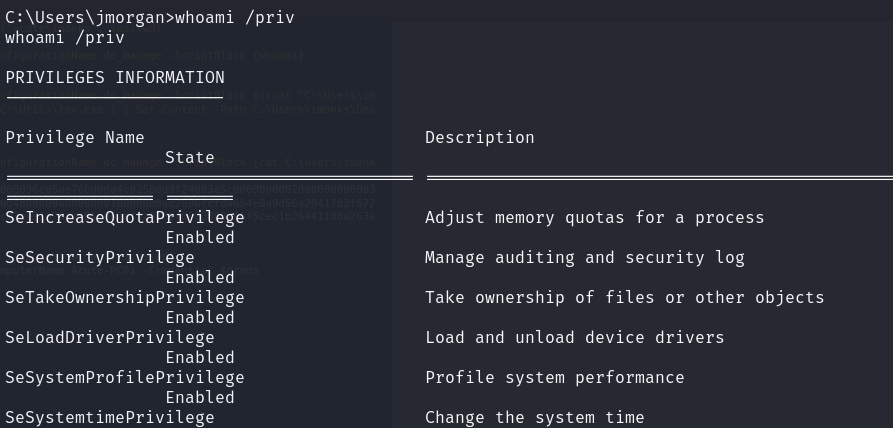Viewport: 893px width, 428px height.
Task: Select the SeTakeOwnershipPrivilege entry
Action: click(125, 297)
